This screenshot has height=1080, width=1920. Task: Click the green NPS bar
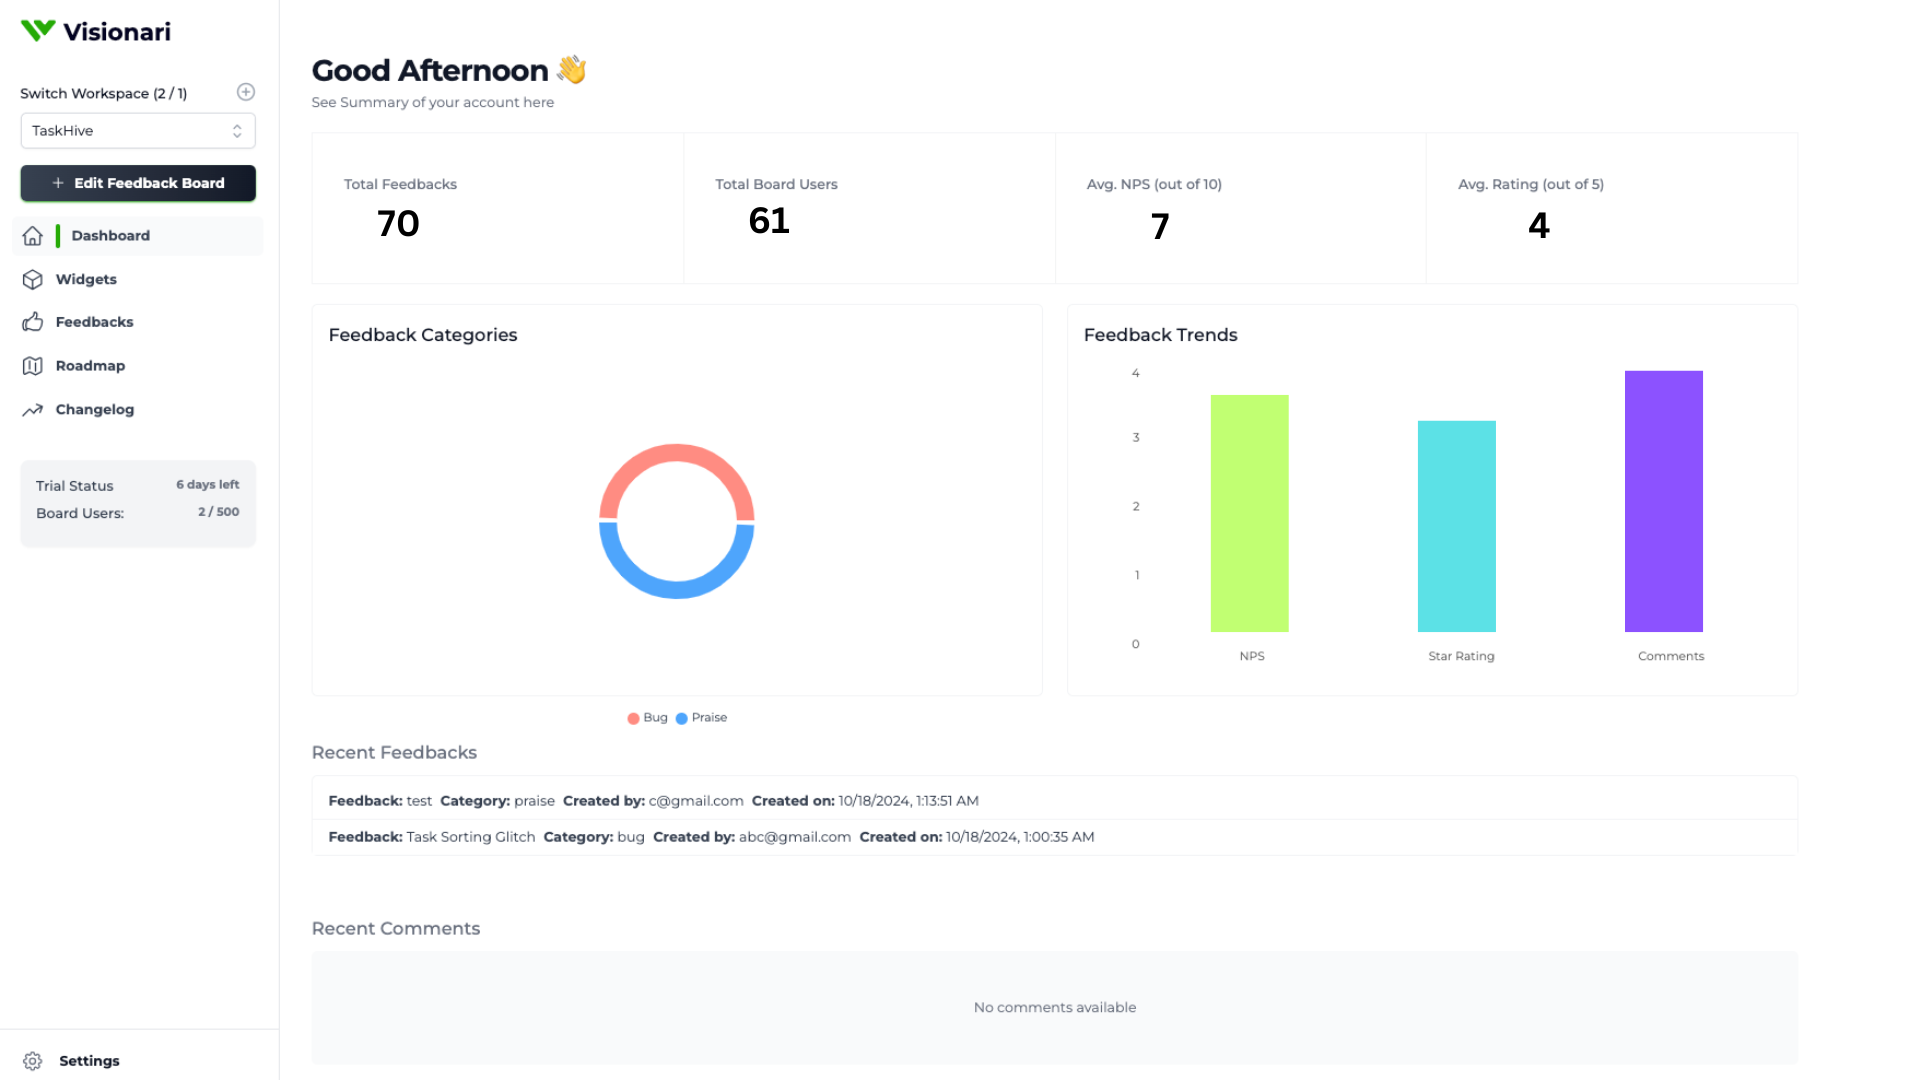(1249, 513)
